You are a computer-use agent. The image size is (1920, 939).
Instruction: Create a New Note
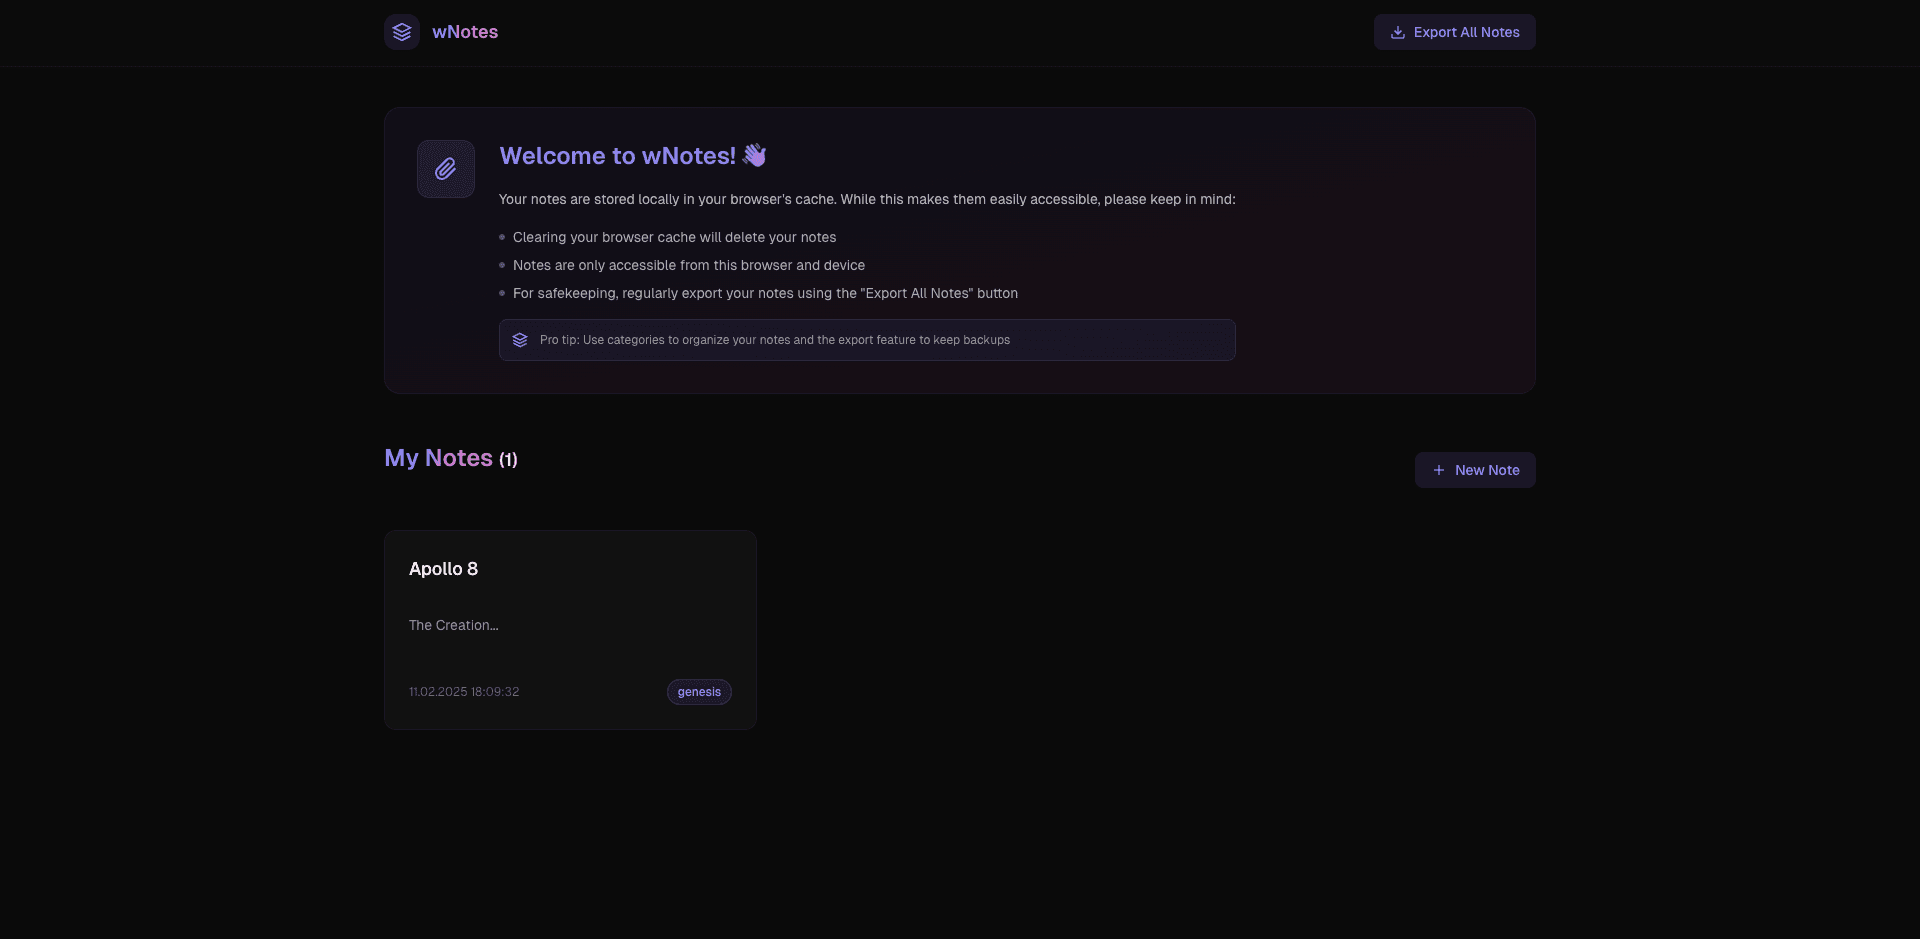click(1475, 470)
